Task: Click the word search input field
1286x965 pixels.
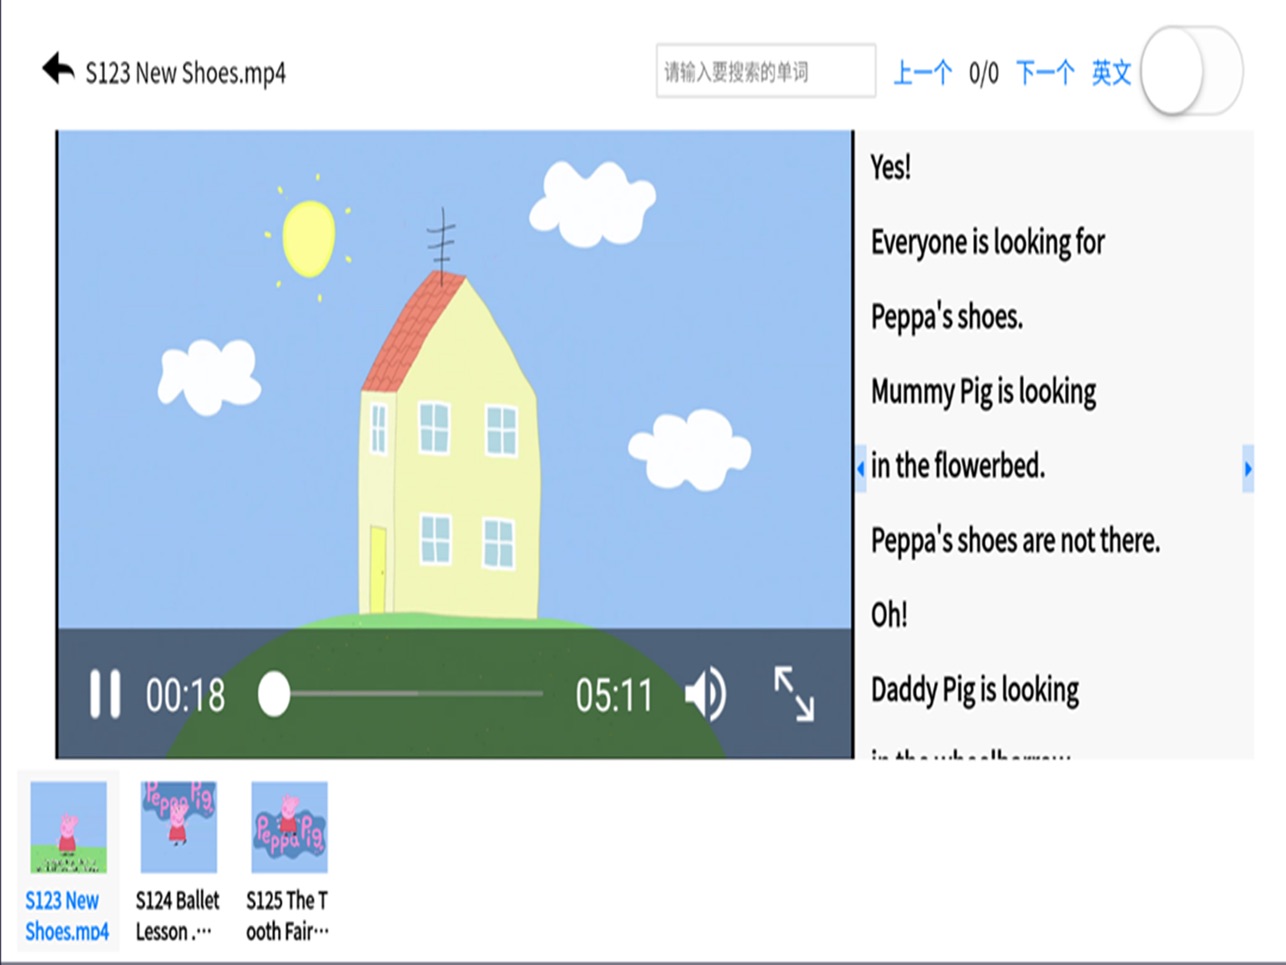Action: [765, 72]
